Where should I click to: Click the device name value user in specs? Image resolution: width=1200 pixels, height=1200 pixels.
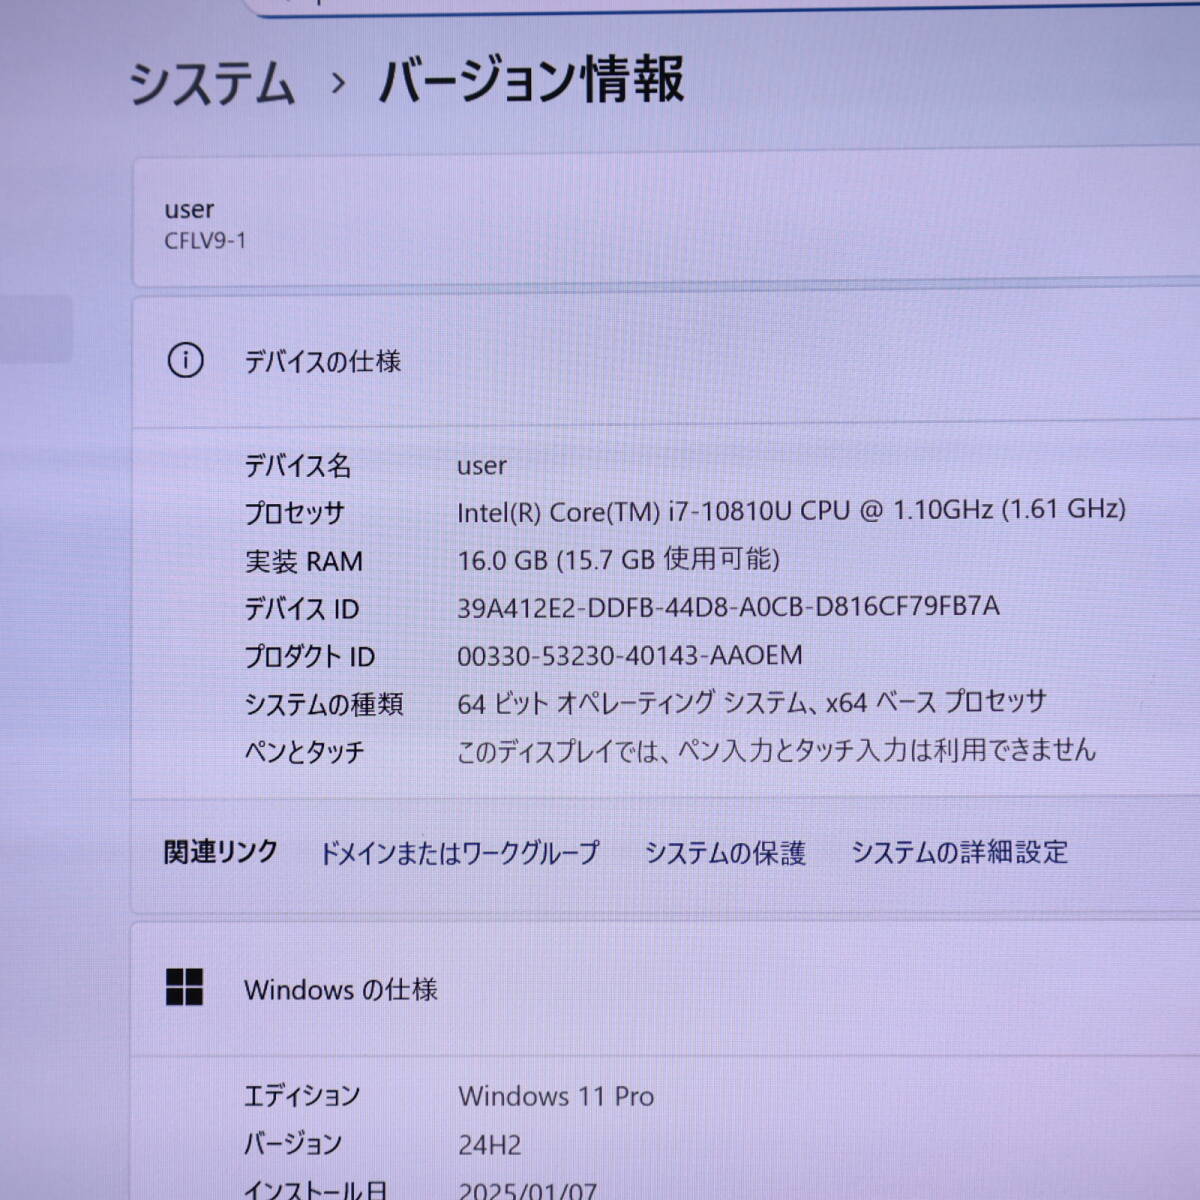pyautogui.click(x=482, y=466)
